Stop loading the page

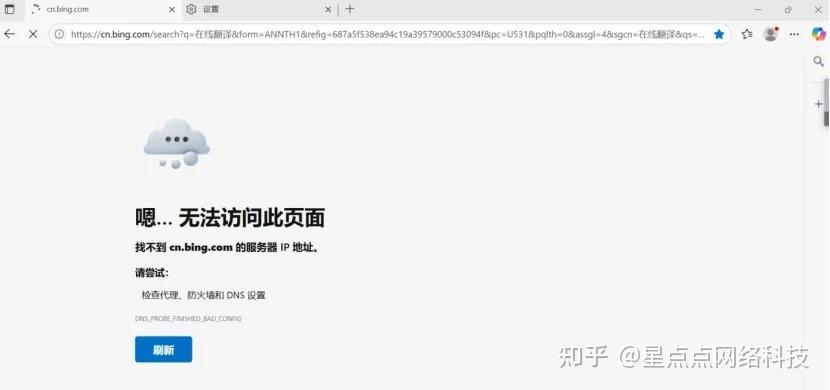point(33,34)
